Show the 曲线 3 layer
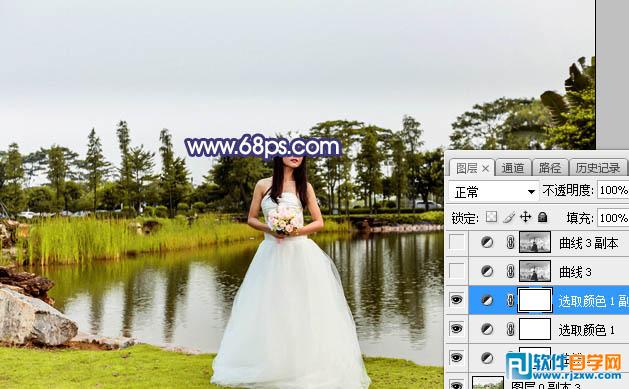Image resolution: width=629 pixels, height=389 pixels. pyautogui.click(x=457, y=271)
